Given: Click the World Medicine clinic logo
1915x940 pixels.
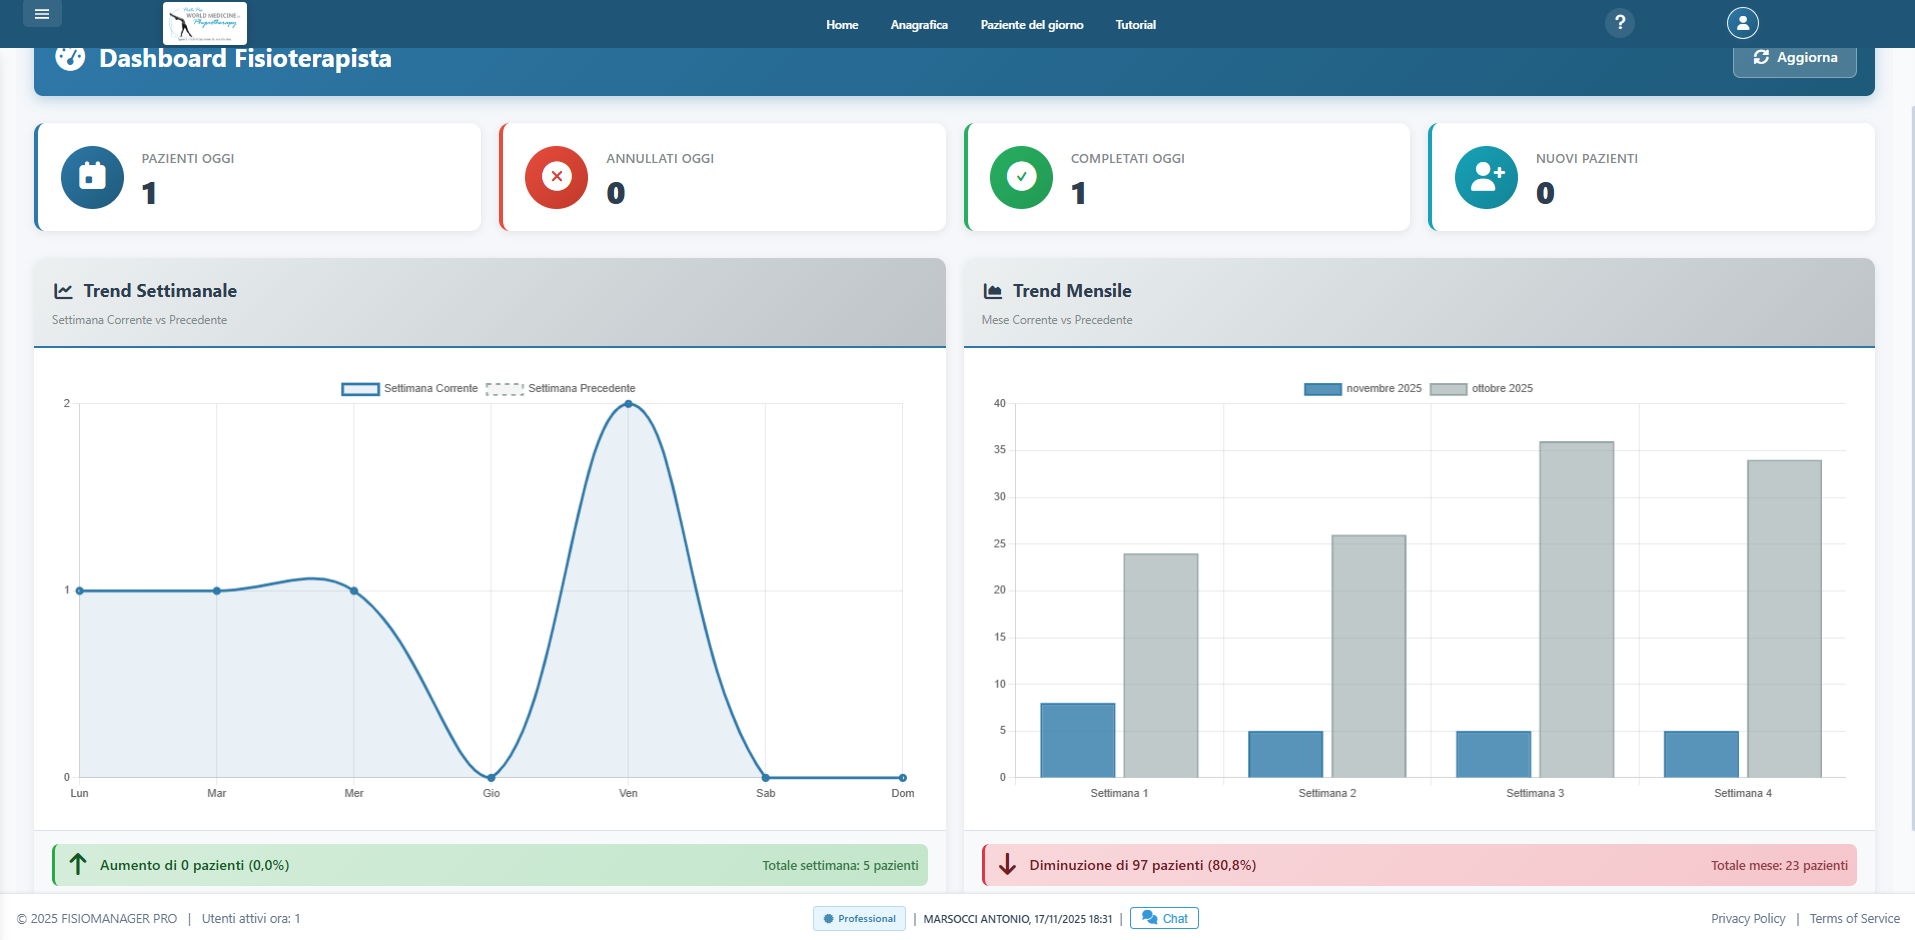Looking at the screenshot, I should click(x=204, y=23).
